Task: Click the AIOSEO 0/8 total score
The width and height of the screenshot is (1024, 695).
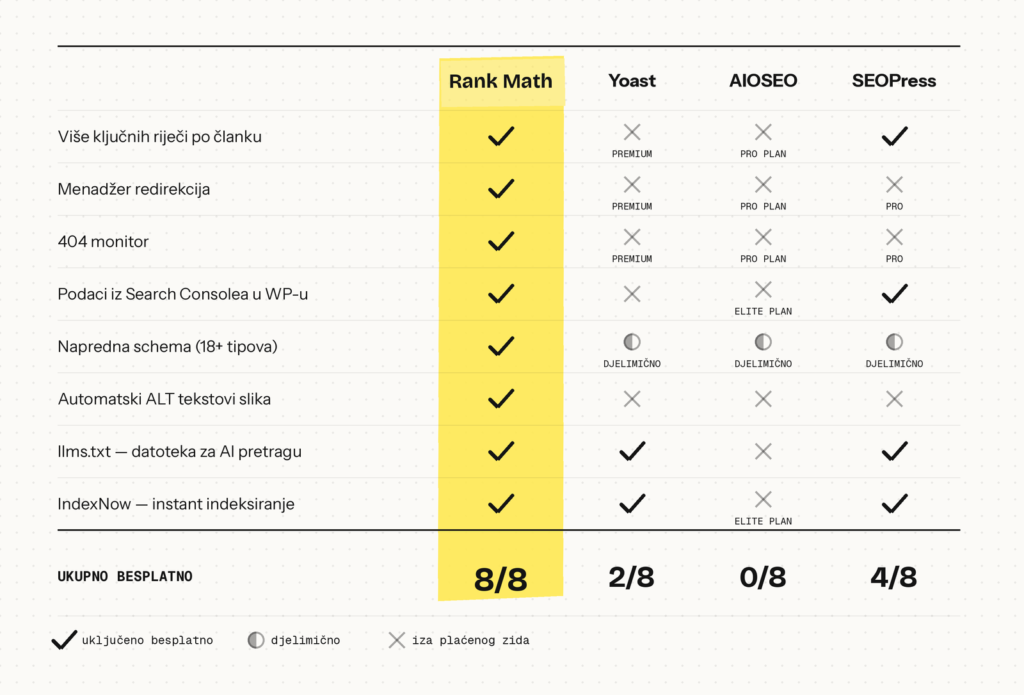Action: coord(763,577)
